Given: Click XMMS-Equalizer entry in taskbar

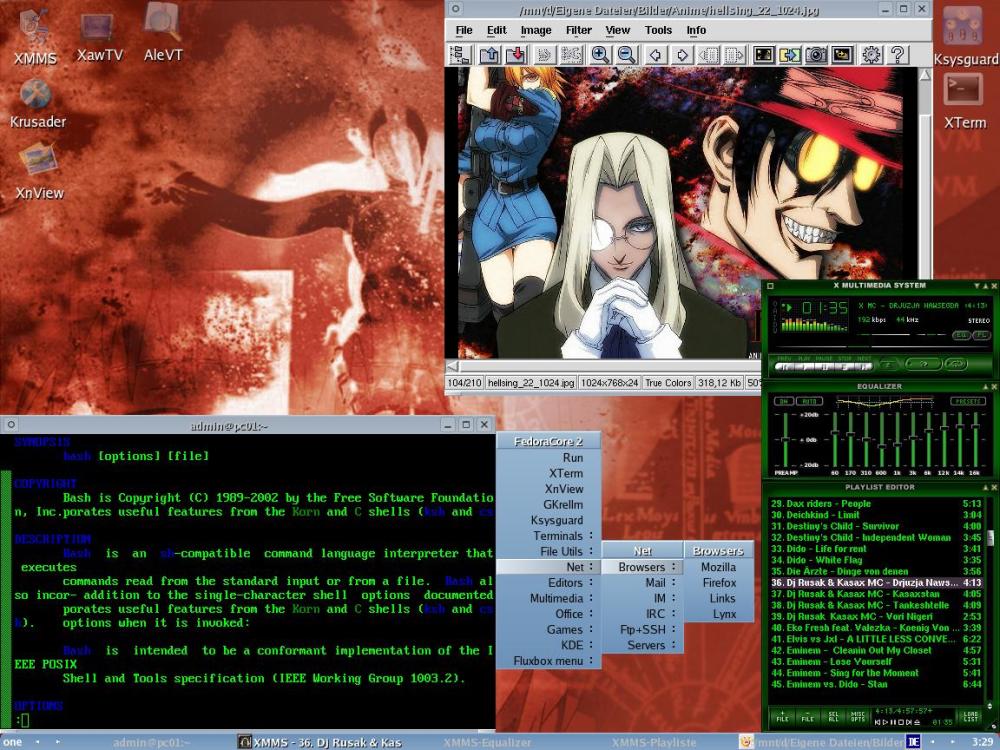Looking at the screenshot, I should pyautogui.click(x=487, y=742).
